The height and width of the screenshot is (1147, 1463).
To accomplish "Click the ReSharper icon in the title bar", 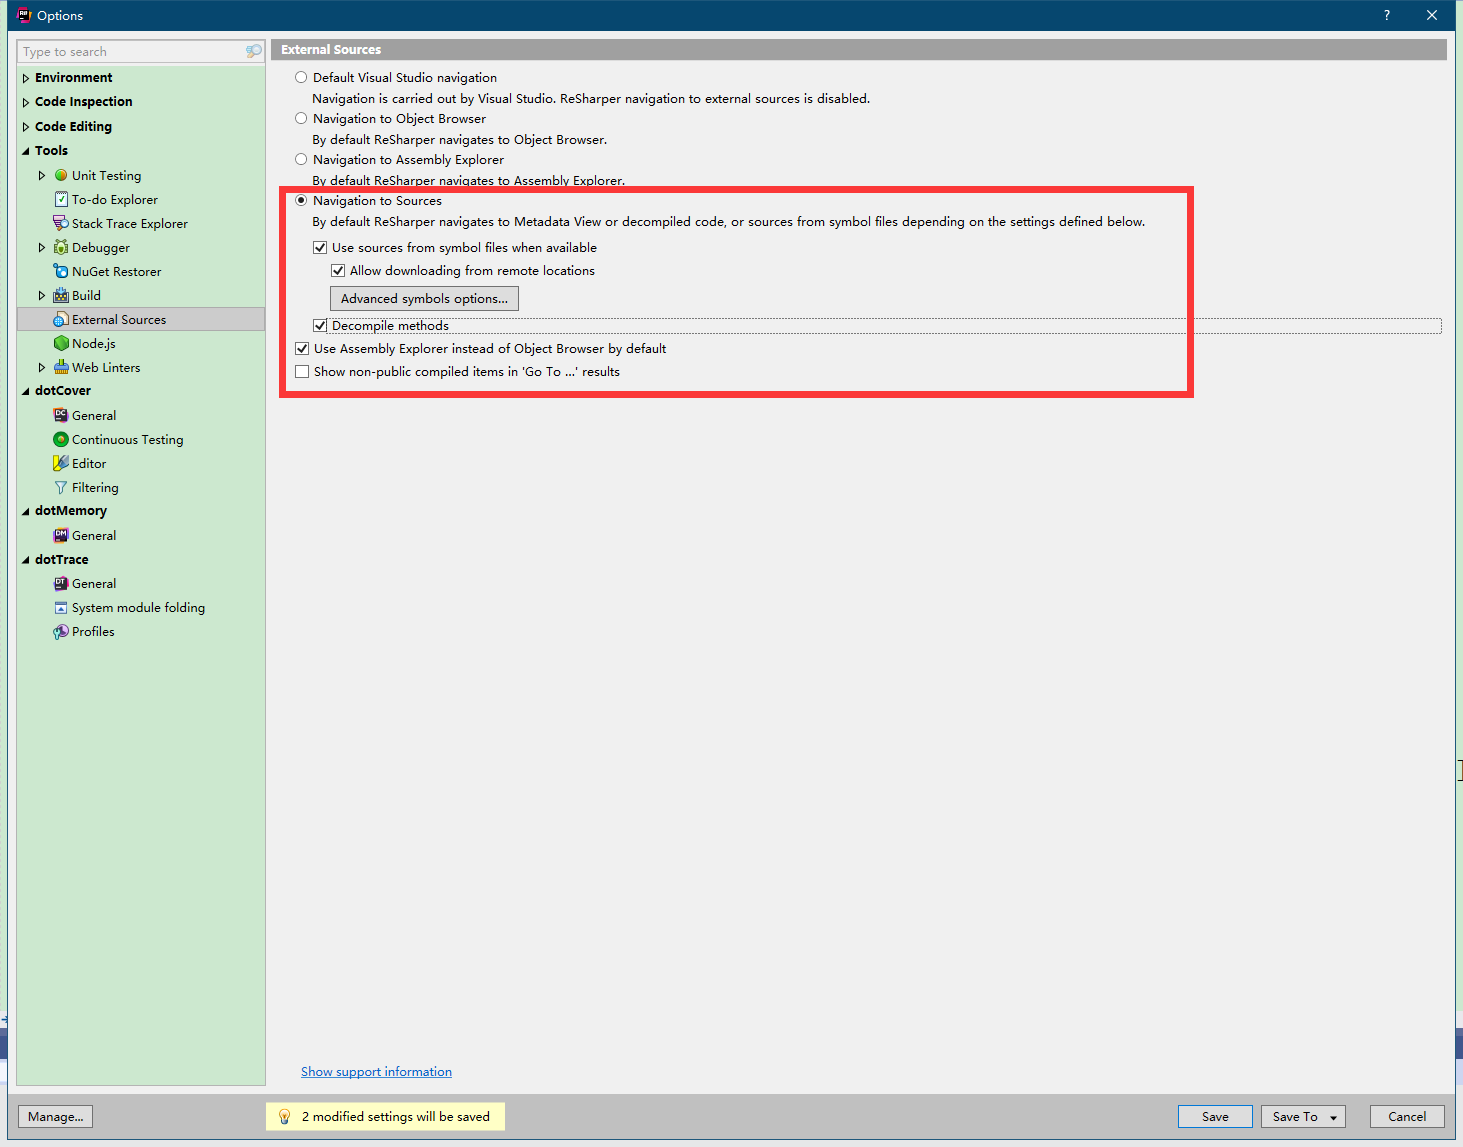I will [24, 15].
